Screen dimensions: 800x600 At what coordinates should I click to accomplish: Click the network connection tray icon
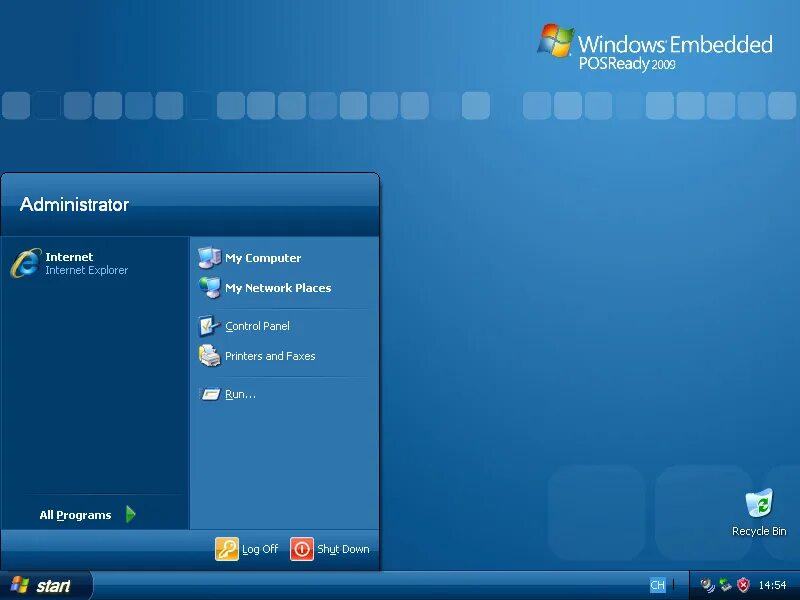coord(725,585)
